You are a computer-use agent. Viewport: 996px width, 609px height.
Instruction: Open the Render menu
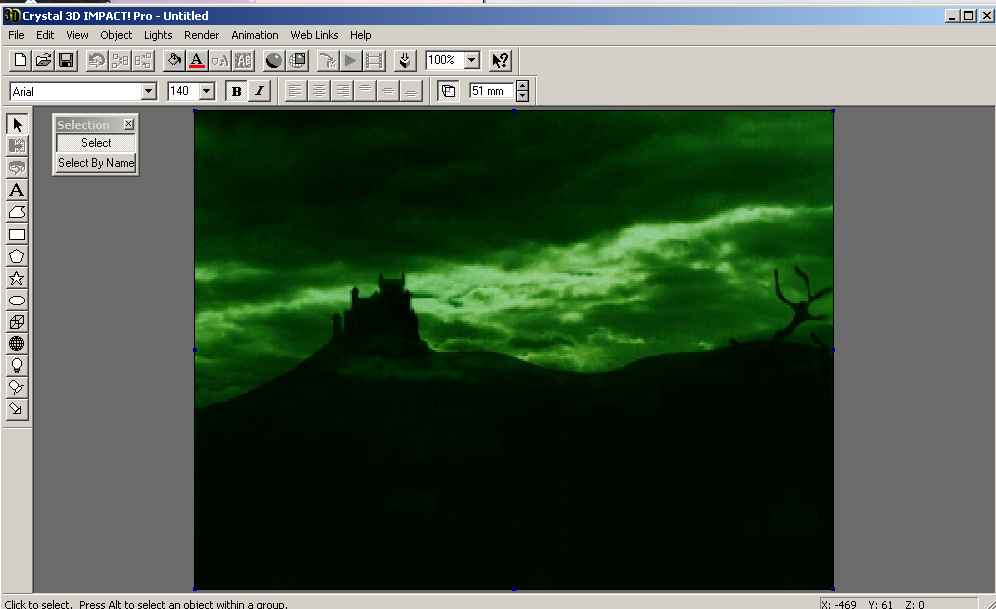(x=201, y=35)
